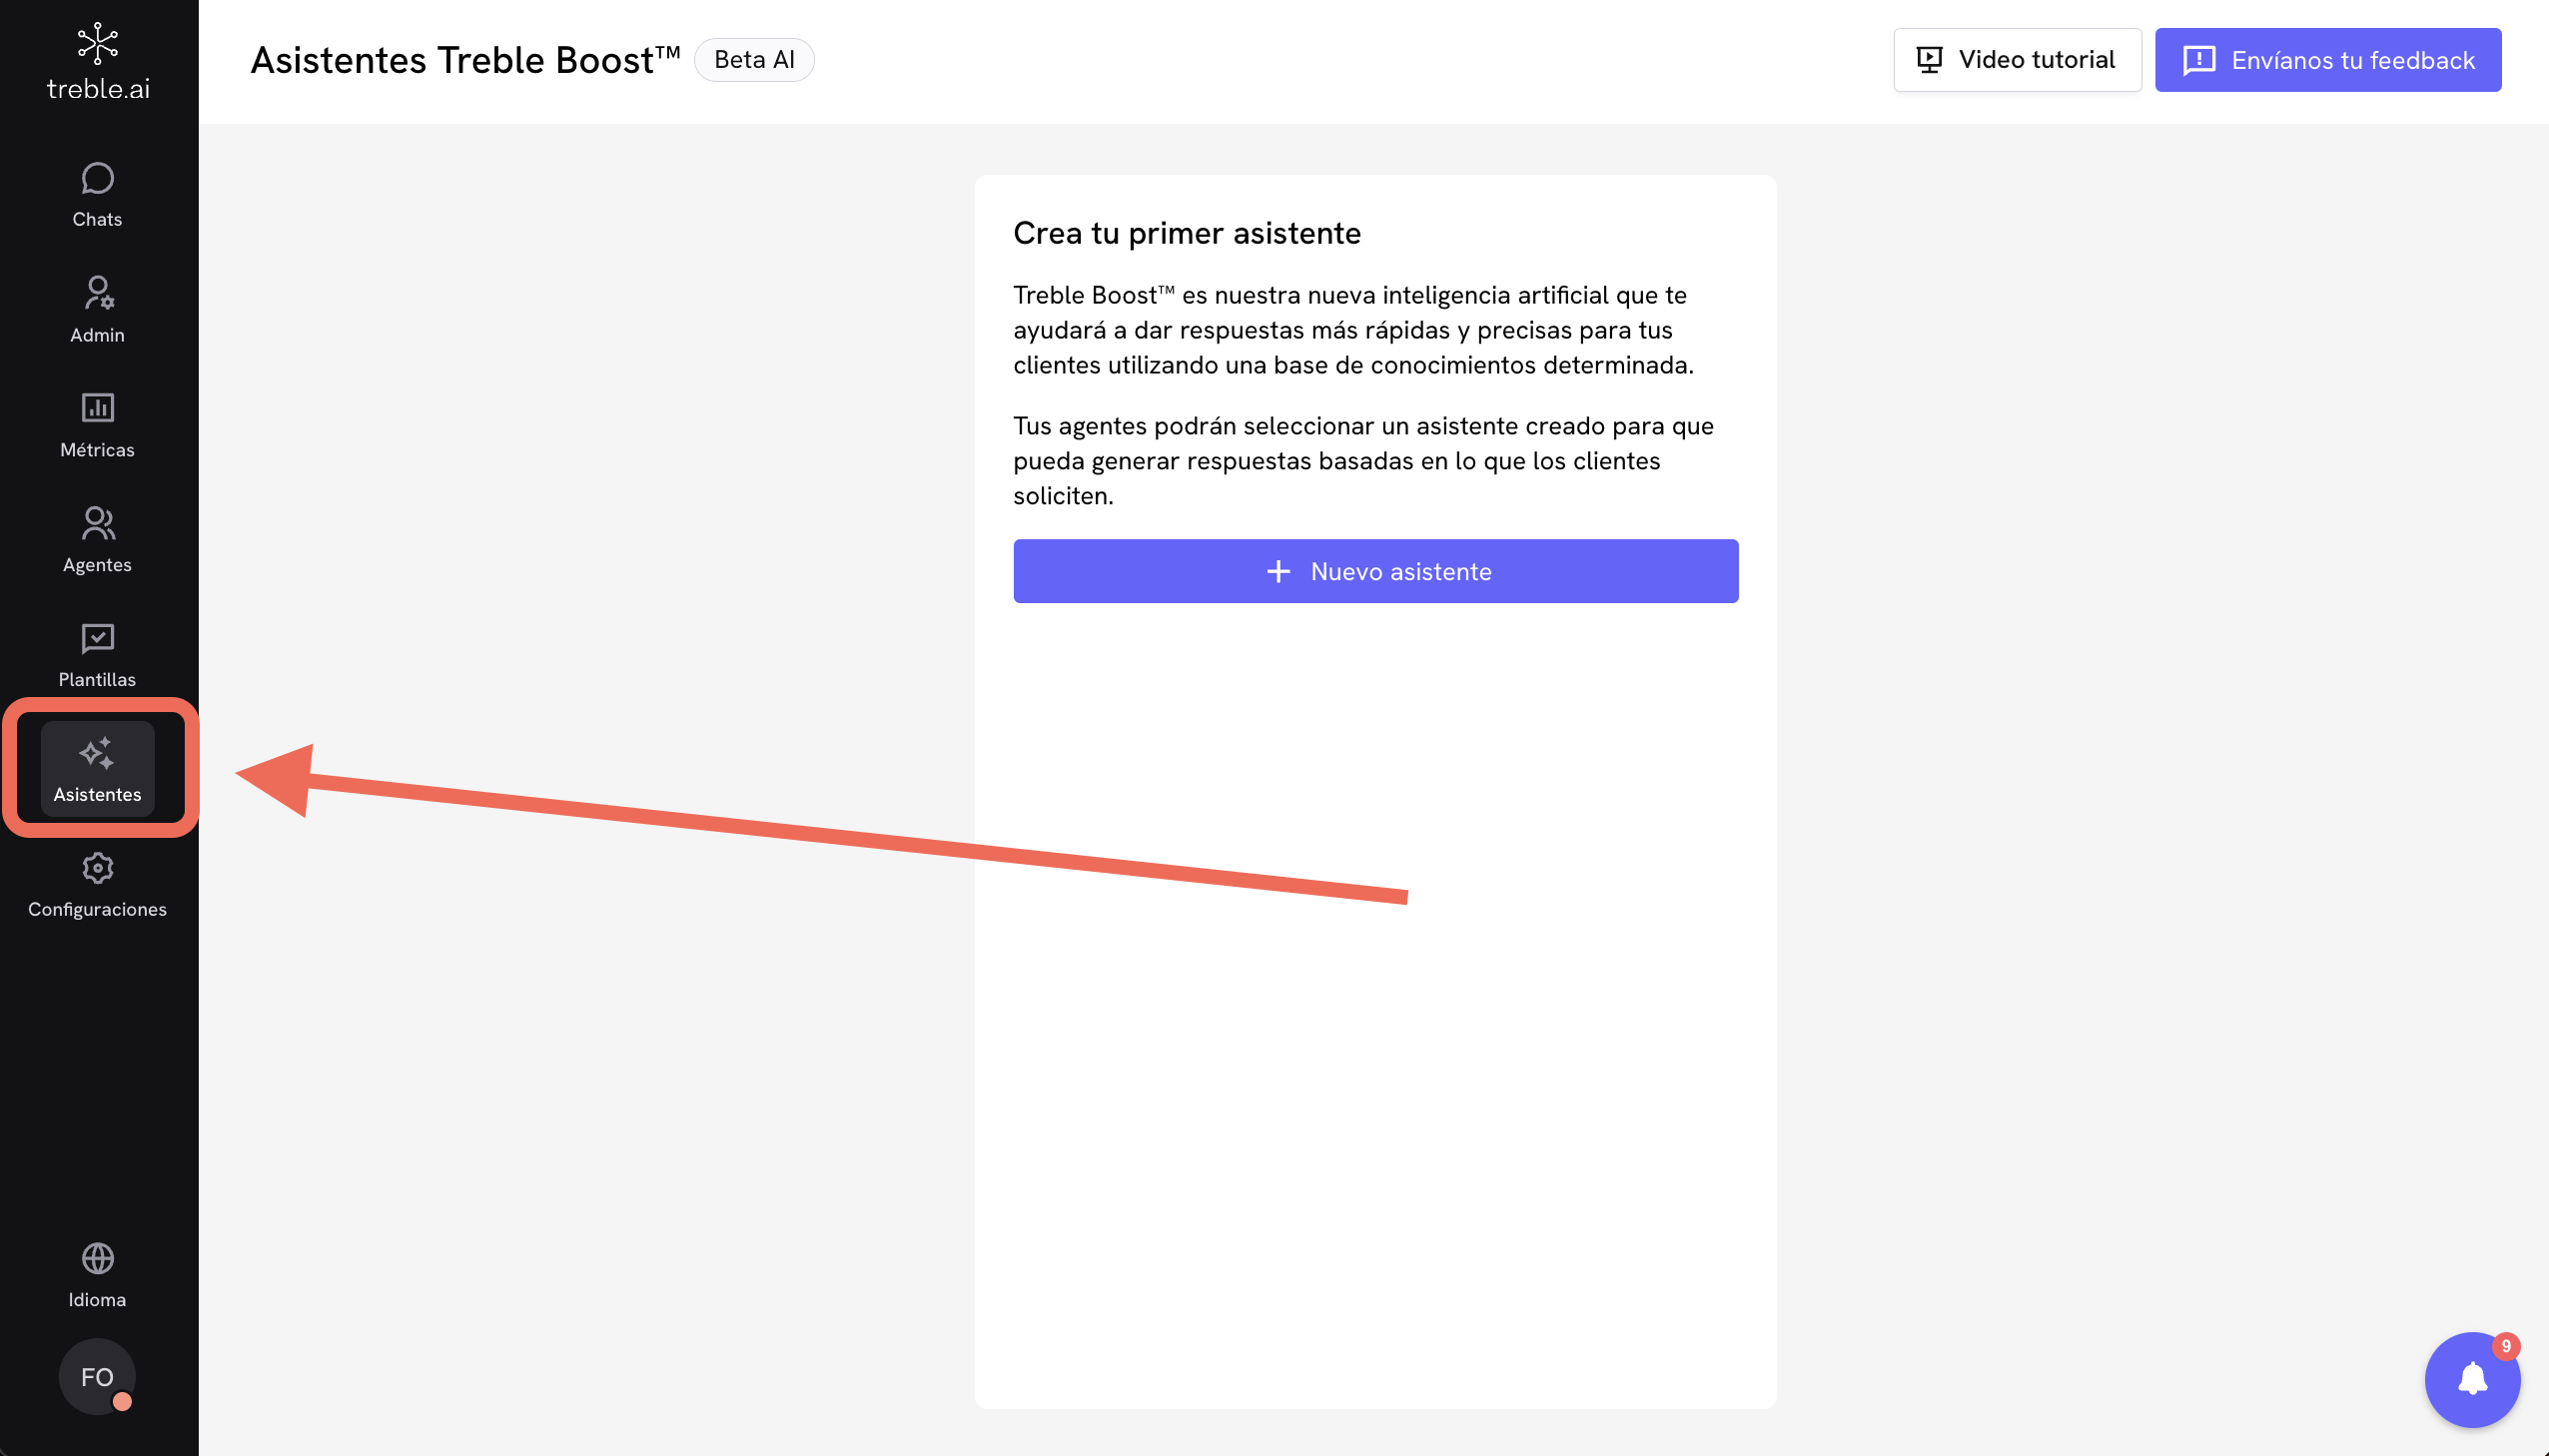Click Envíanos tu feedback button
The width and height of the screenshot is (2549, 1456).
pos(2327,60)
